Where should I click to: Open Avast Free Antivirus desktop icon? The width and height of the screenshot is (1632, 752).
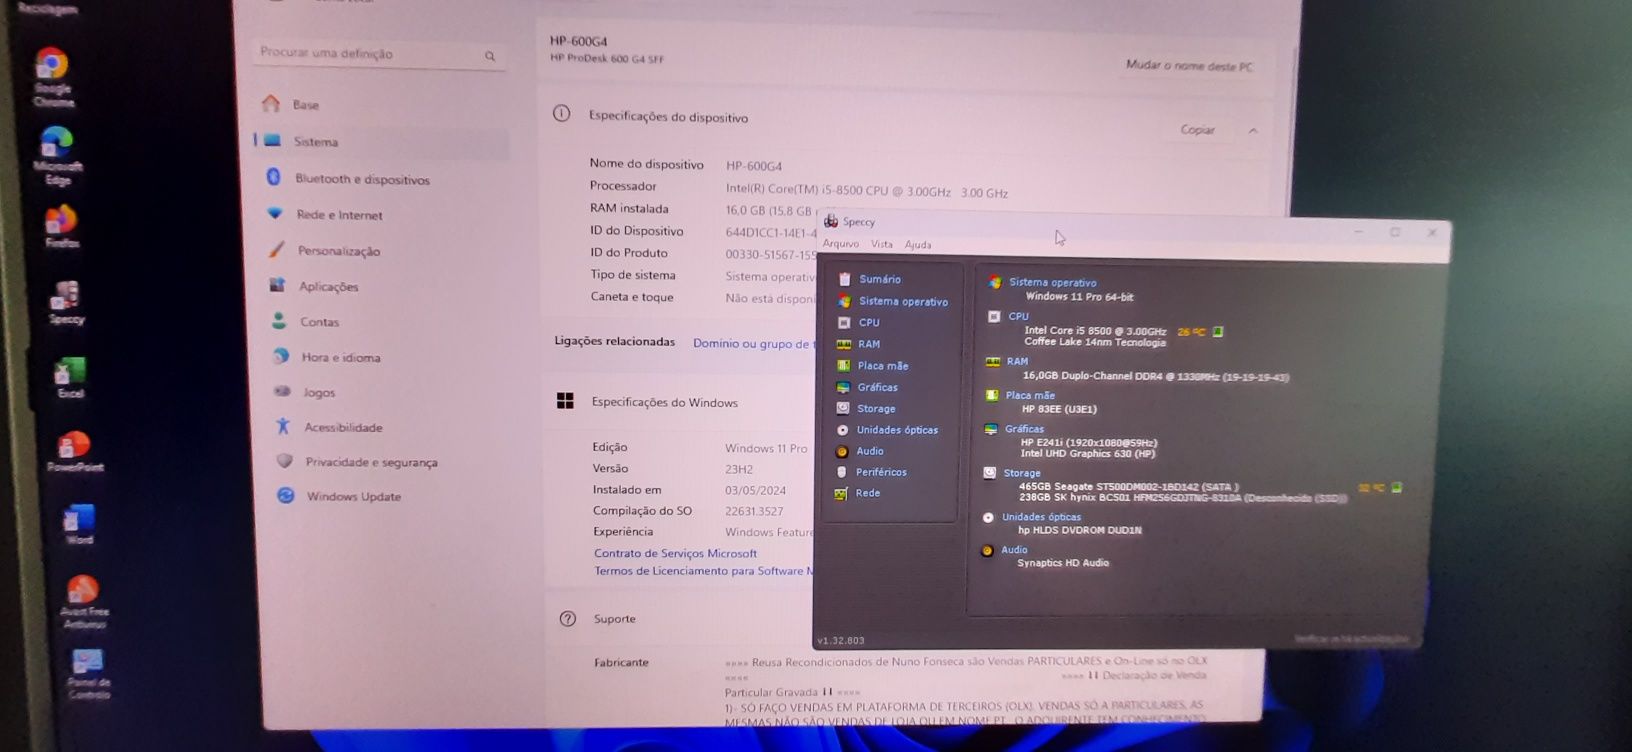(84, 602)
